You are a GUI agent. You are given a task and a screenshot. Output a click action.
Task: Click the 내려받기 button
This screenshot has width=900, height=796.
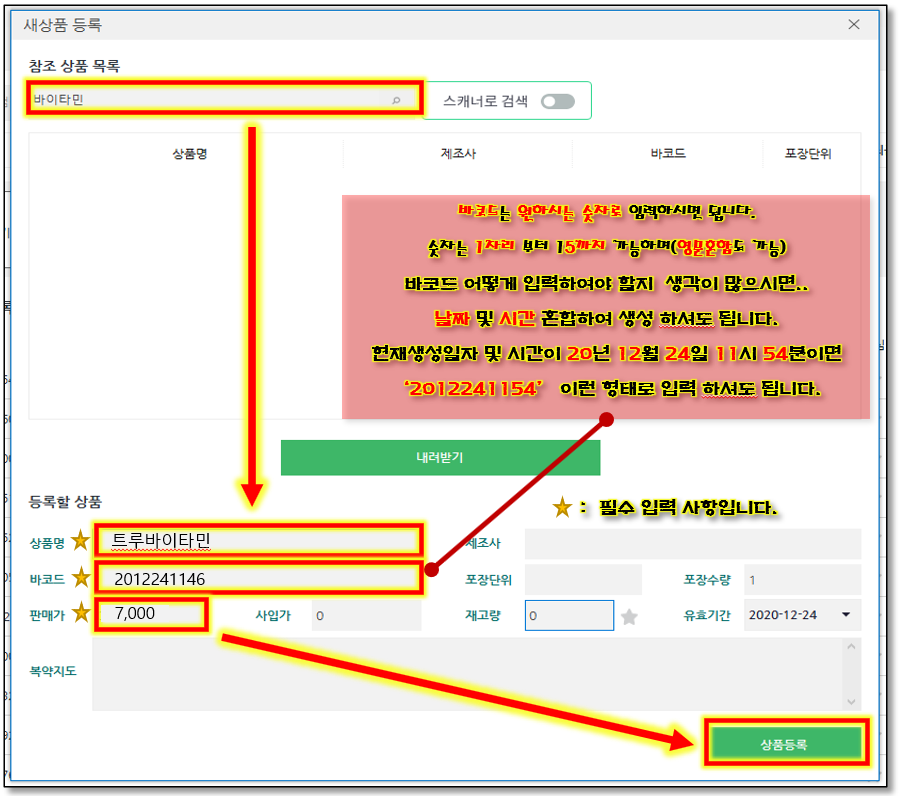440,457
